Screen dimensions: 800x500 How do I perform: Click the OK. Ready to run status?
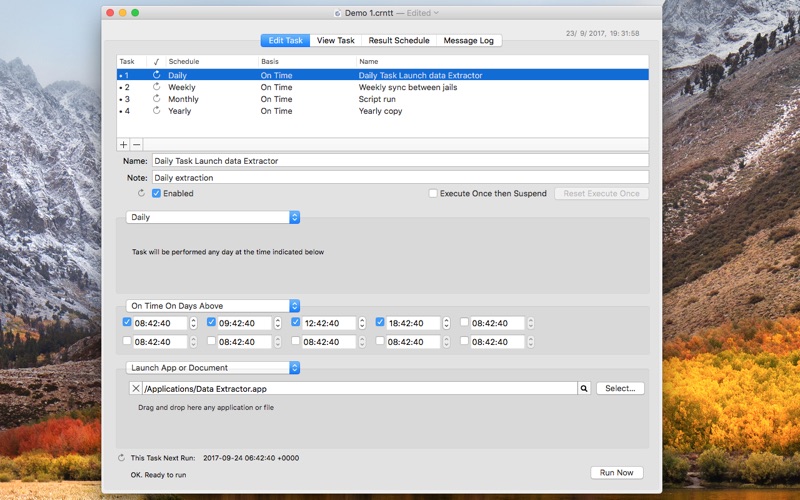point(158,474)
